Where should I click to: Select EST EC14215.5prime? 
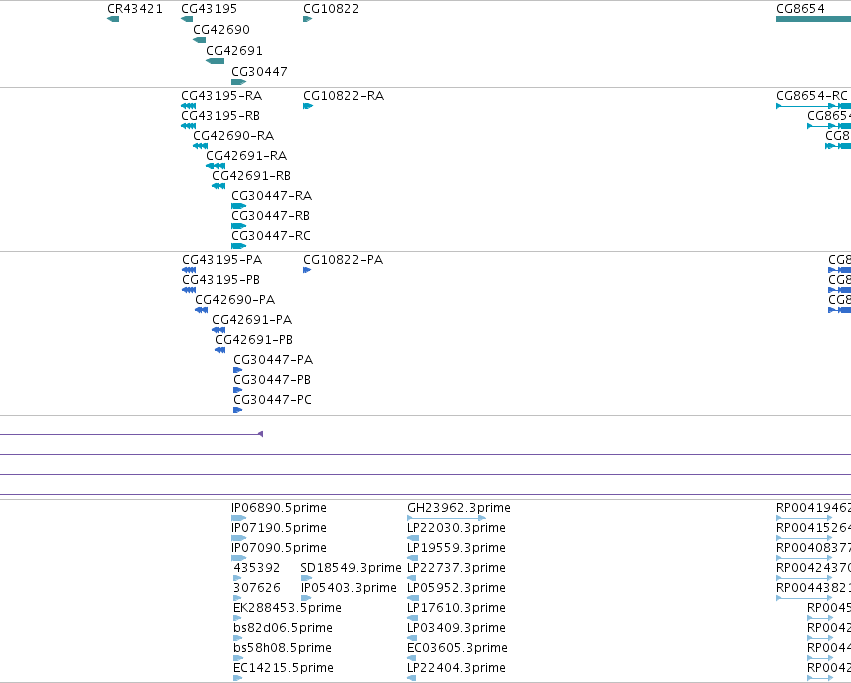pos(238,678)
